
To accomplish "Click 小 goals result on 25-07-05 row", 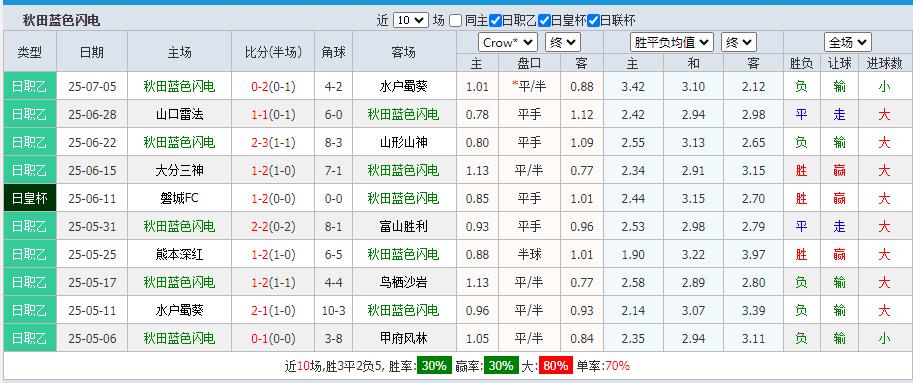I will 884,87.
